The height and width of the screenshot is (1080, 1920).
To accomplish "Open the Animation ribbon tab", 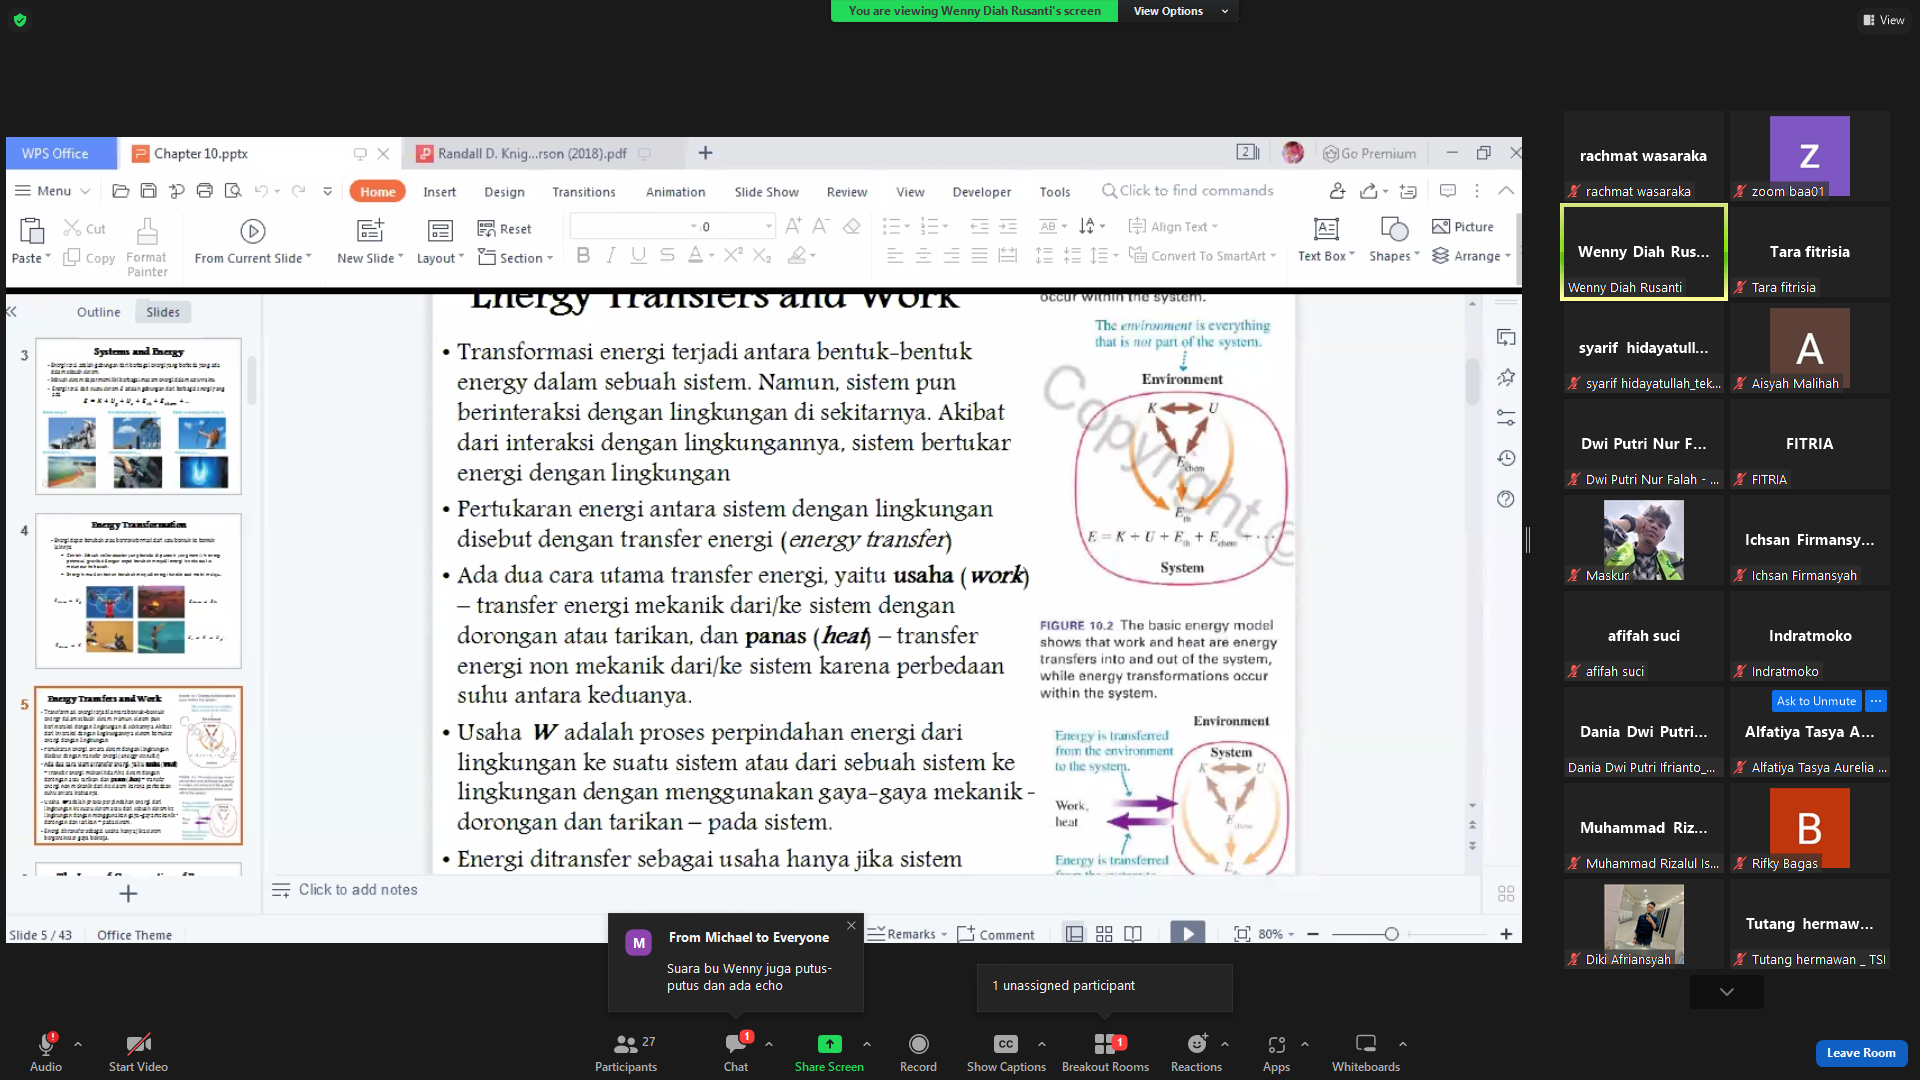I will click(675, 192).
